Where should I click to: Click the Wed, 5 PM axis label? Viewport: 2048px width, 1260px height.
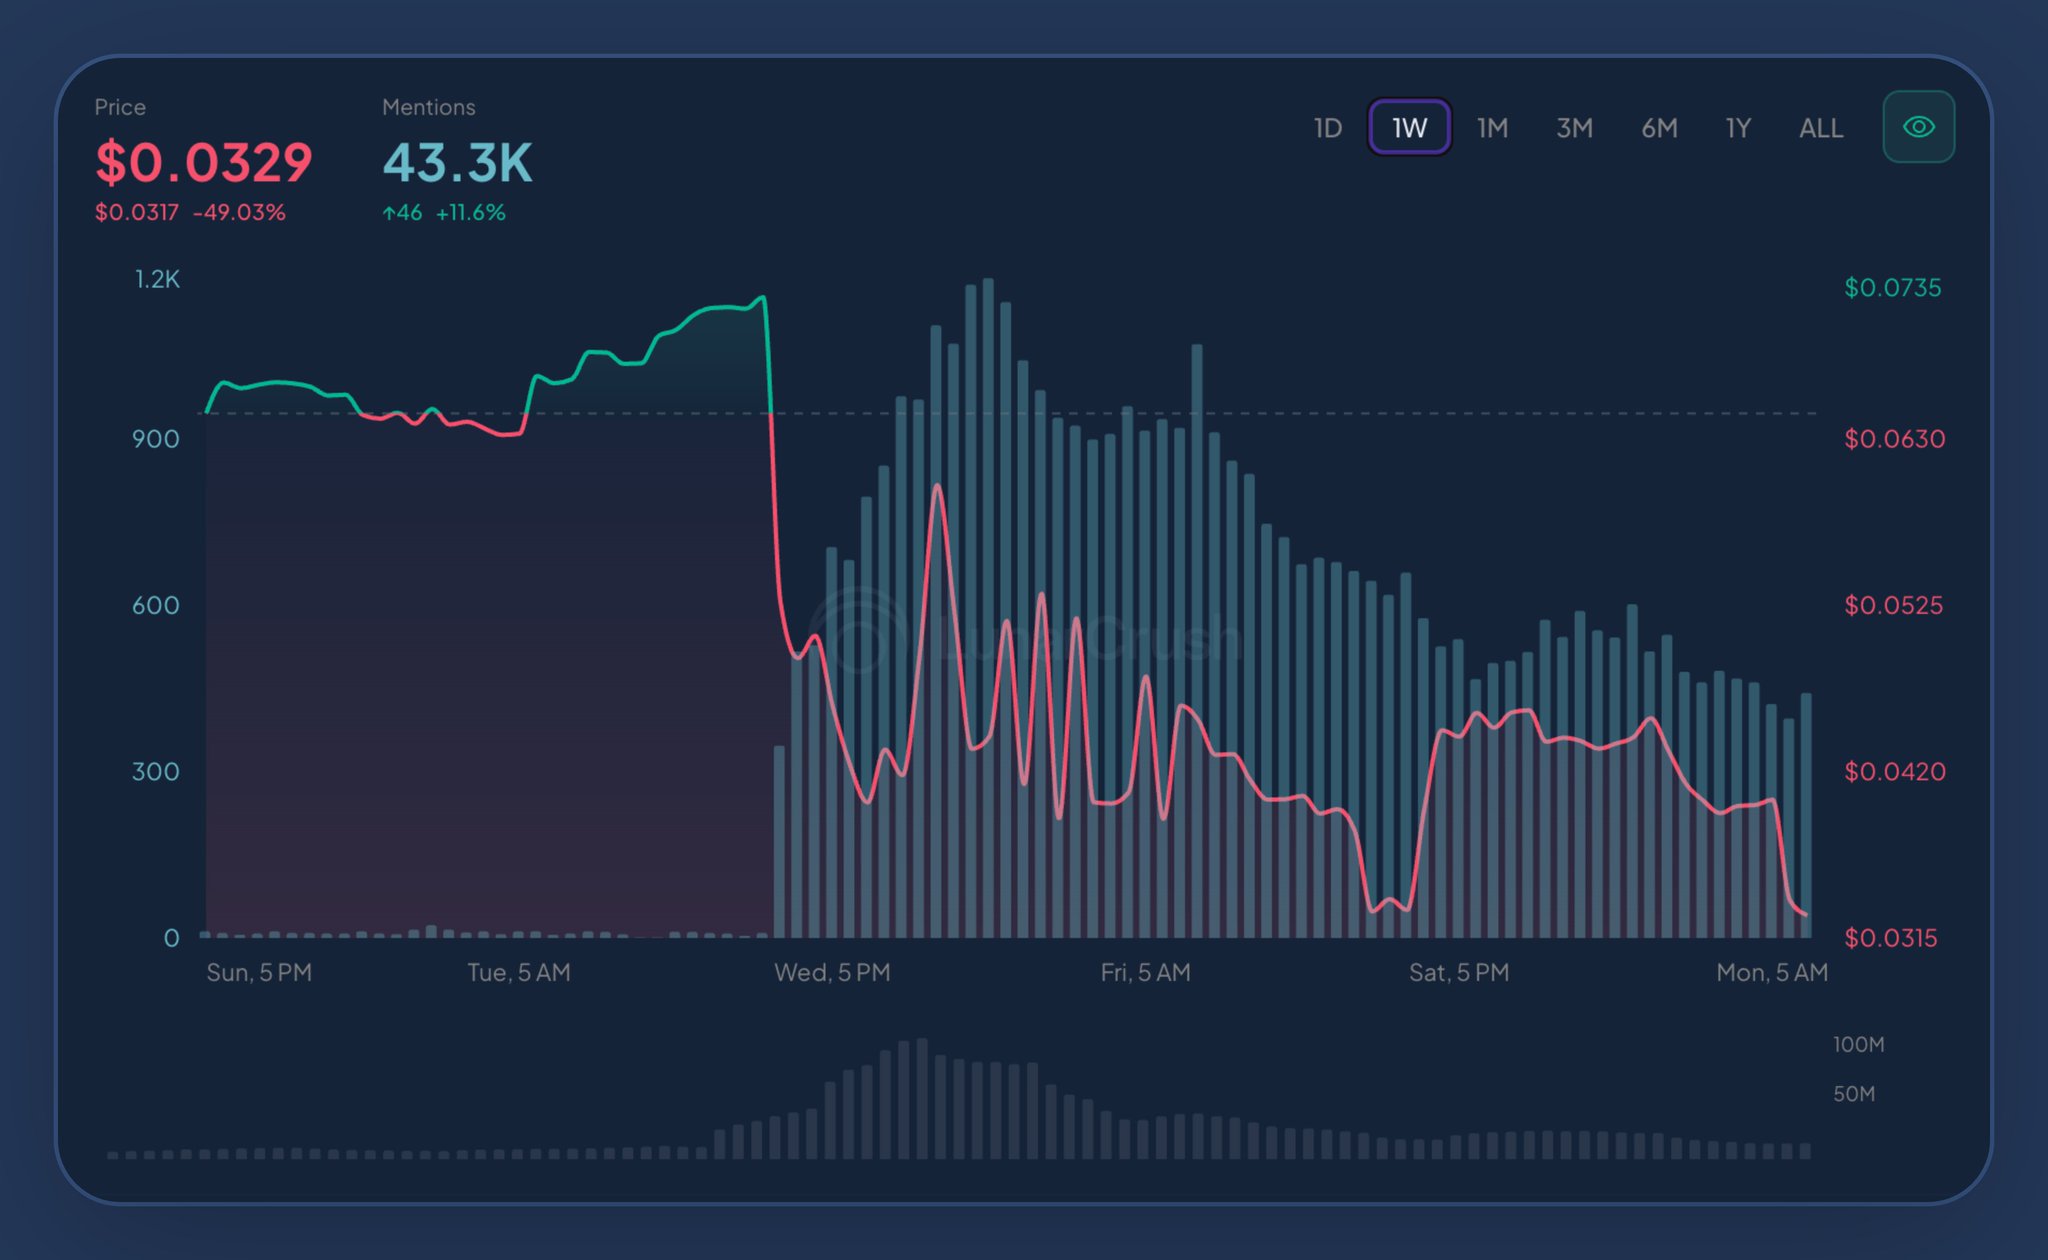point(832,972)
